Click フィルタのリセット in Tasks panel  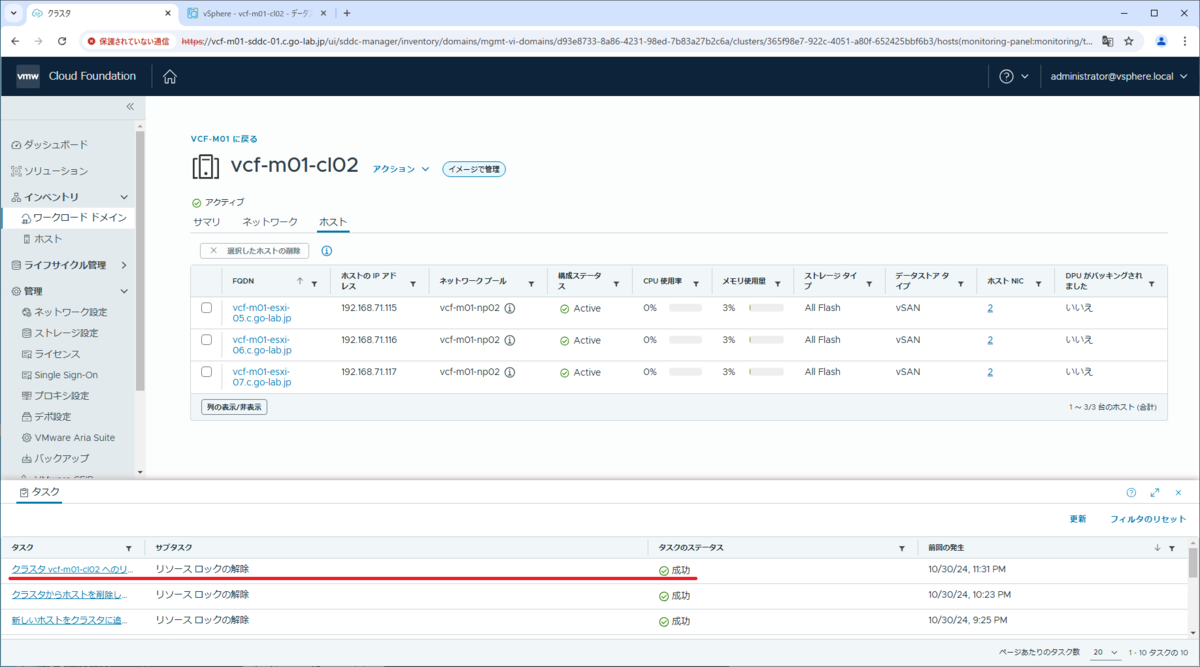(1148, 519)
